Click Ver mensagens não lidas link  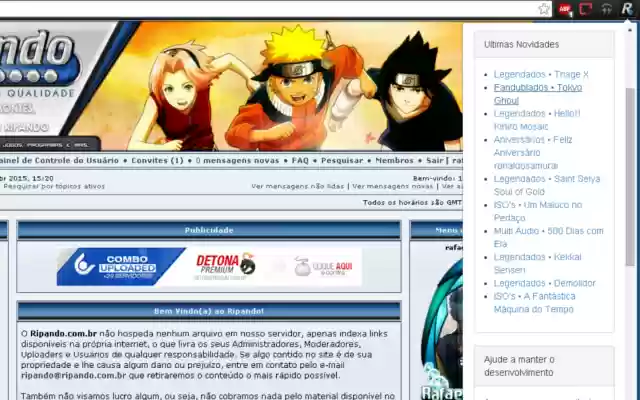point(298,186)
